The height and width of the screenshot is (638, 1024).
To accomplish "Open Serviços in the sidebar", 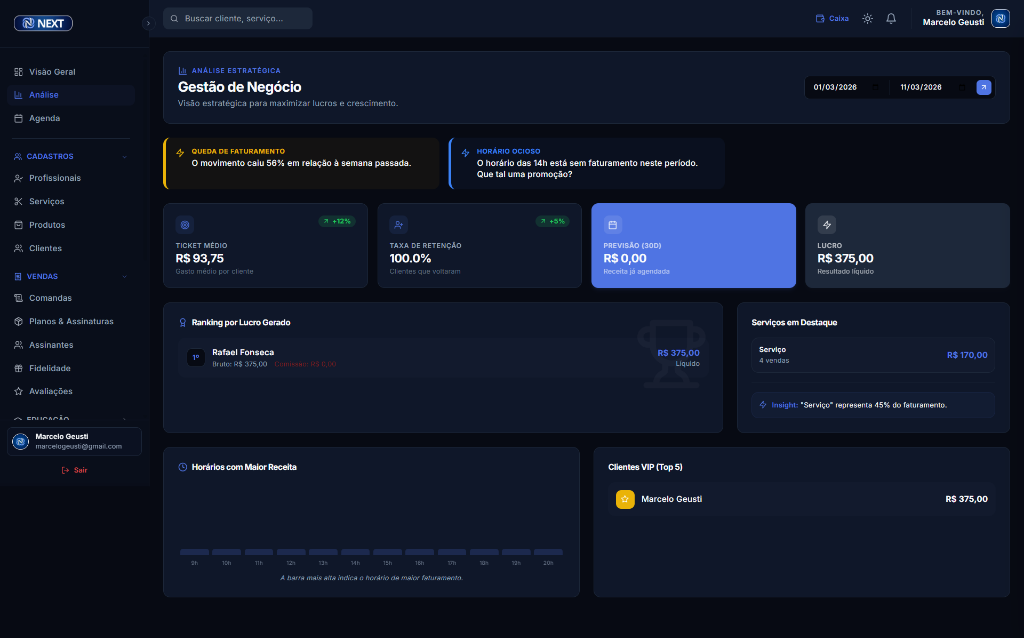I will 71,201.
